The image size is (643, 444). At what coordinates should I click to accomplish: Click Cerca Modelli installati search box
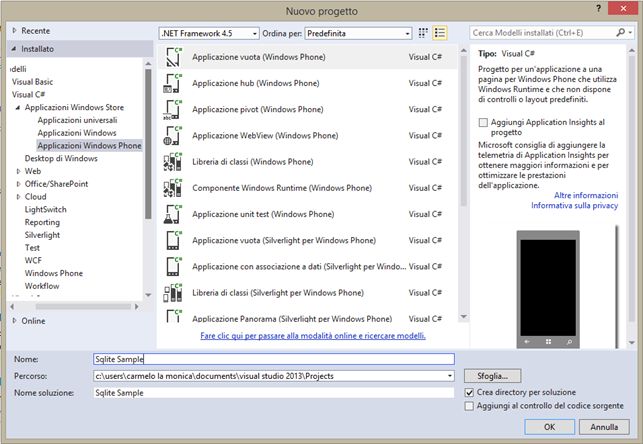[543, 32]
